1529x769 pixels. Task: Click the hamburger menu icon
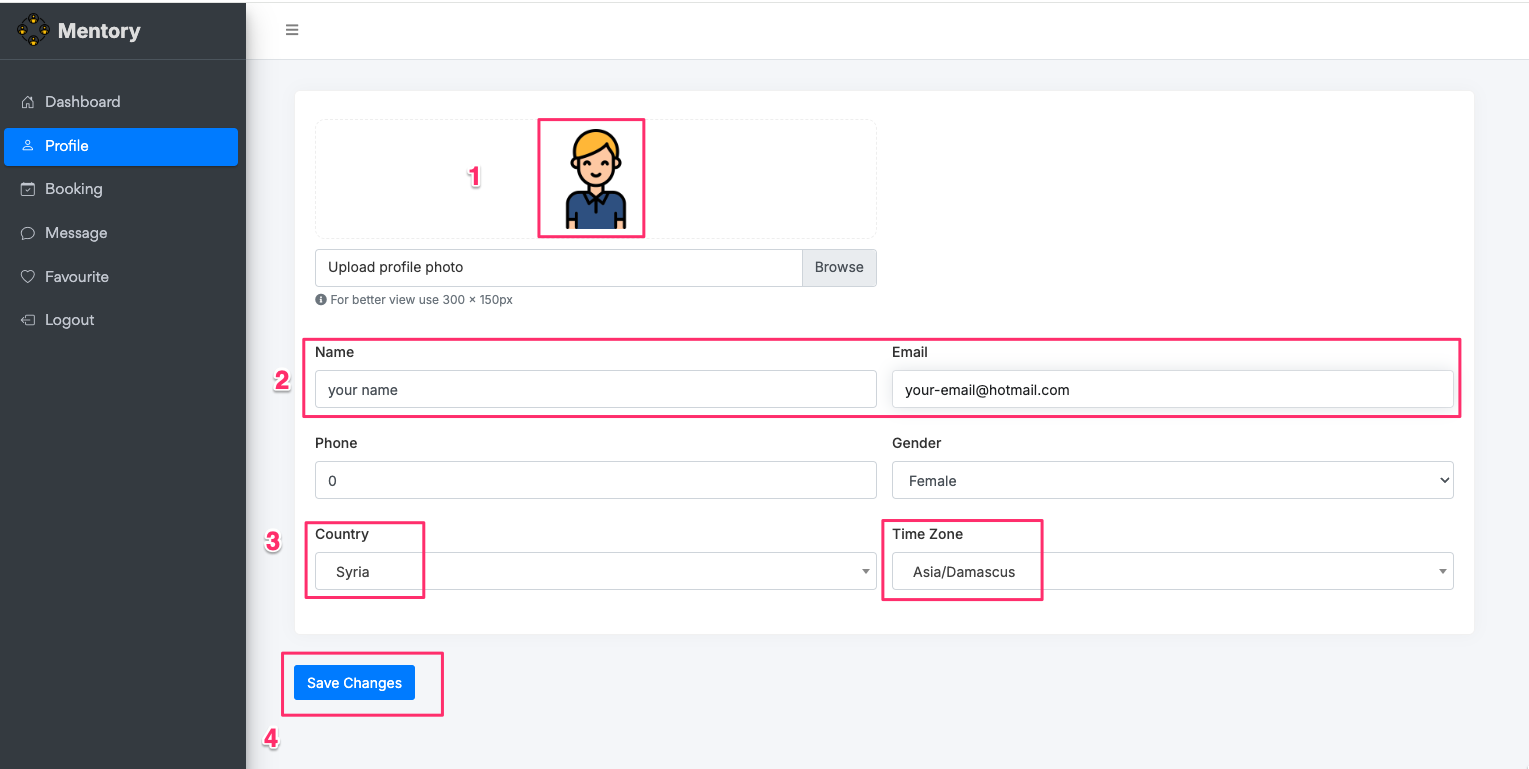click(291, 29)
